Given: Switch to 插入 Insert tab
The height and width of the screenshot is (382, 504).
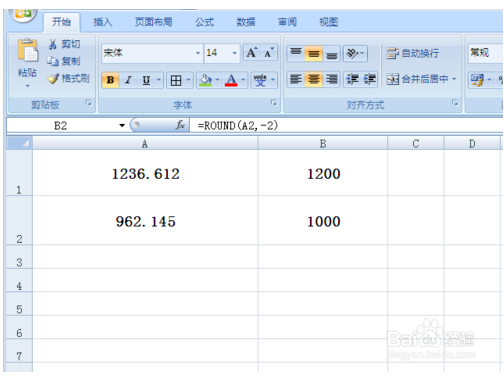Looking at the screenshot, I should coord(103,22).
